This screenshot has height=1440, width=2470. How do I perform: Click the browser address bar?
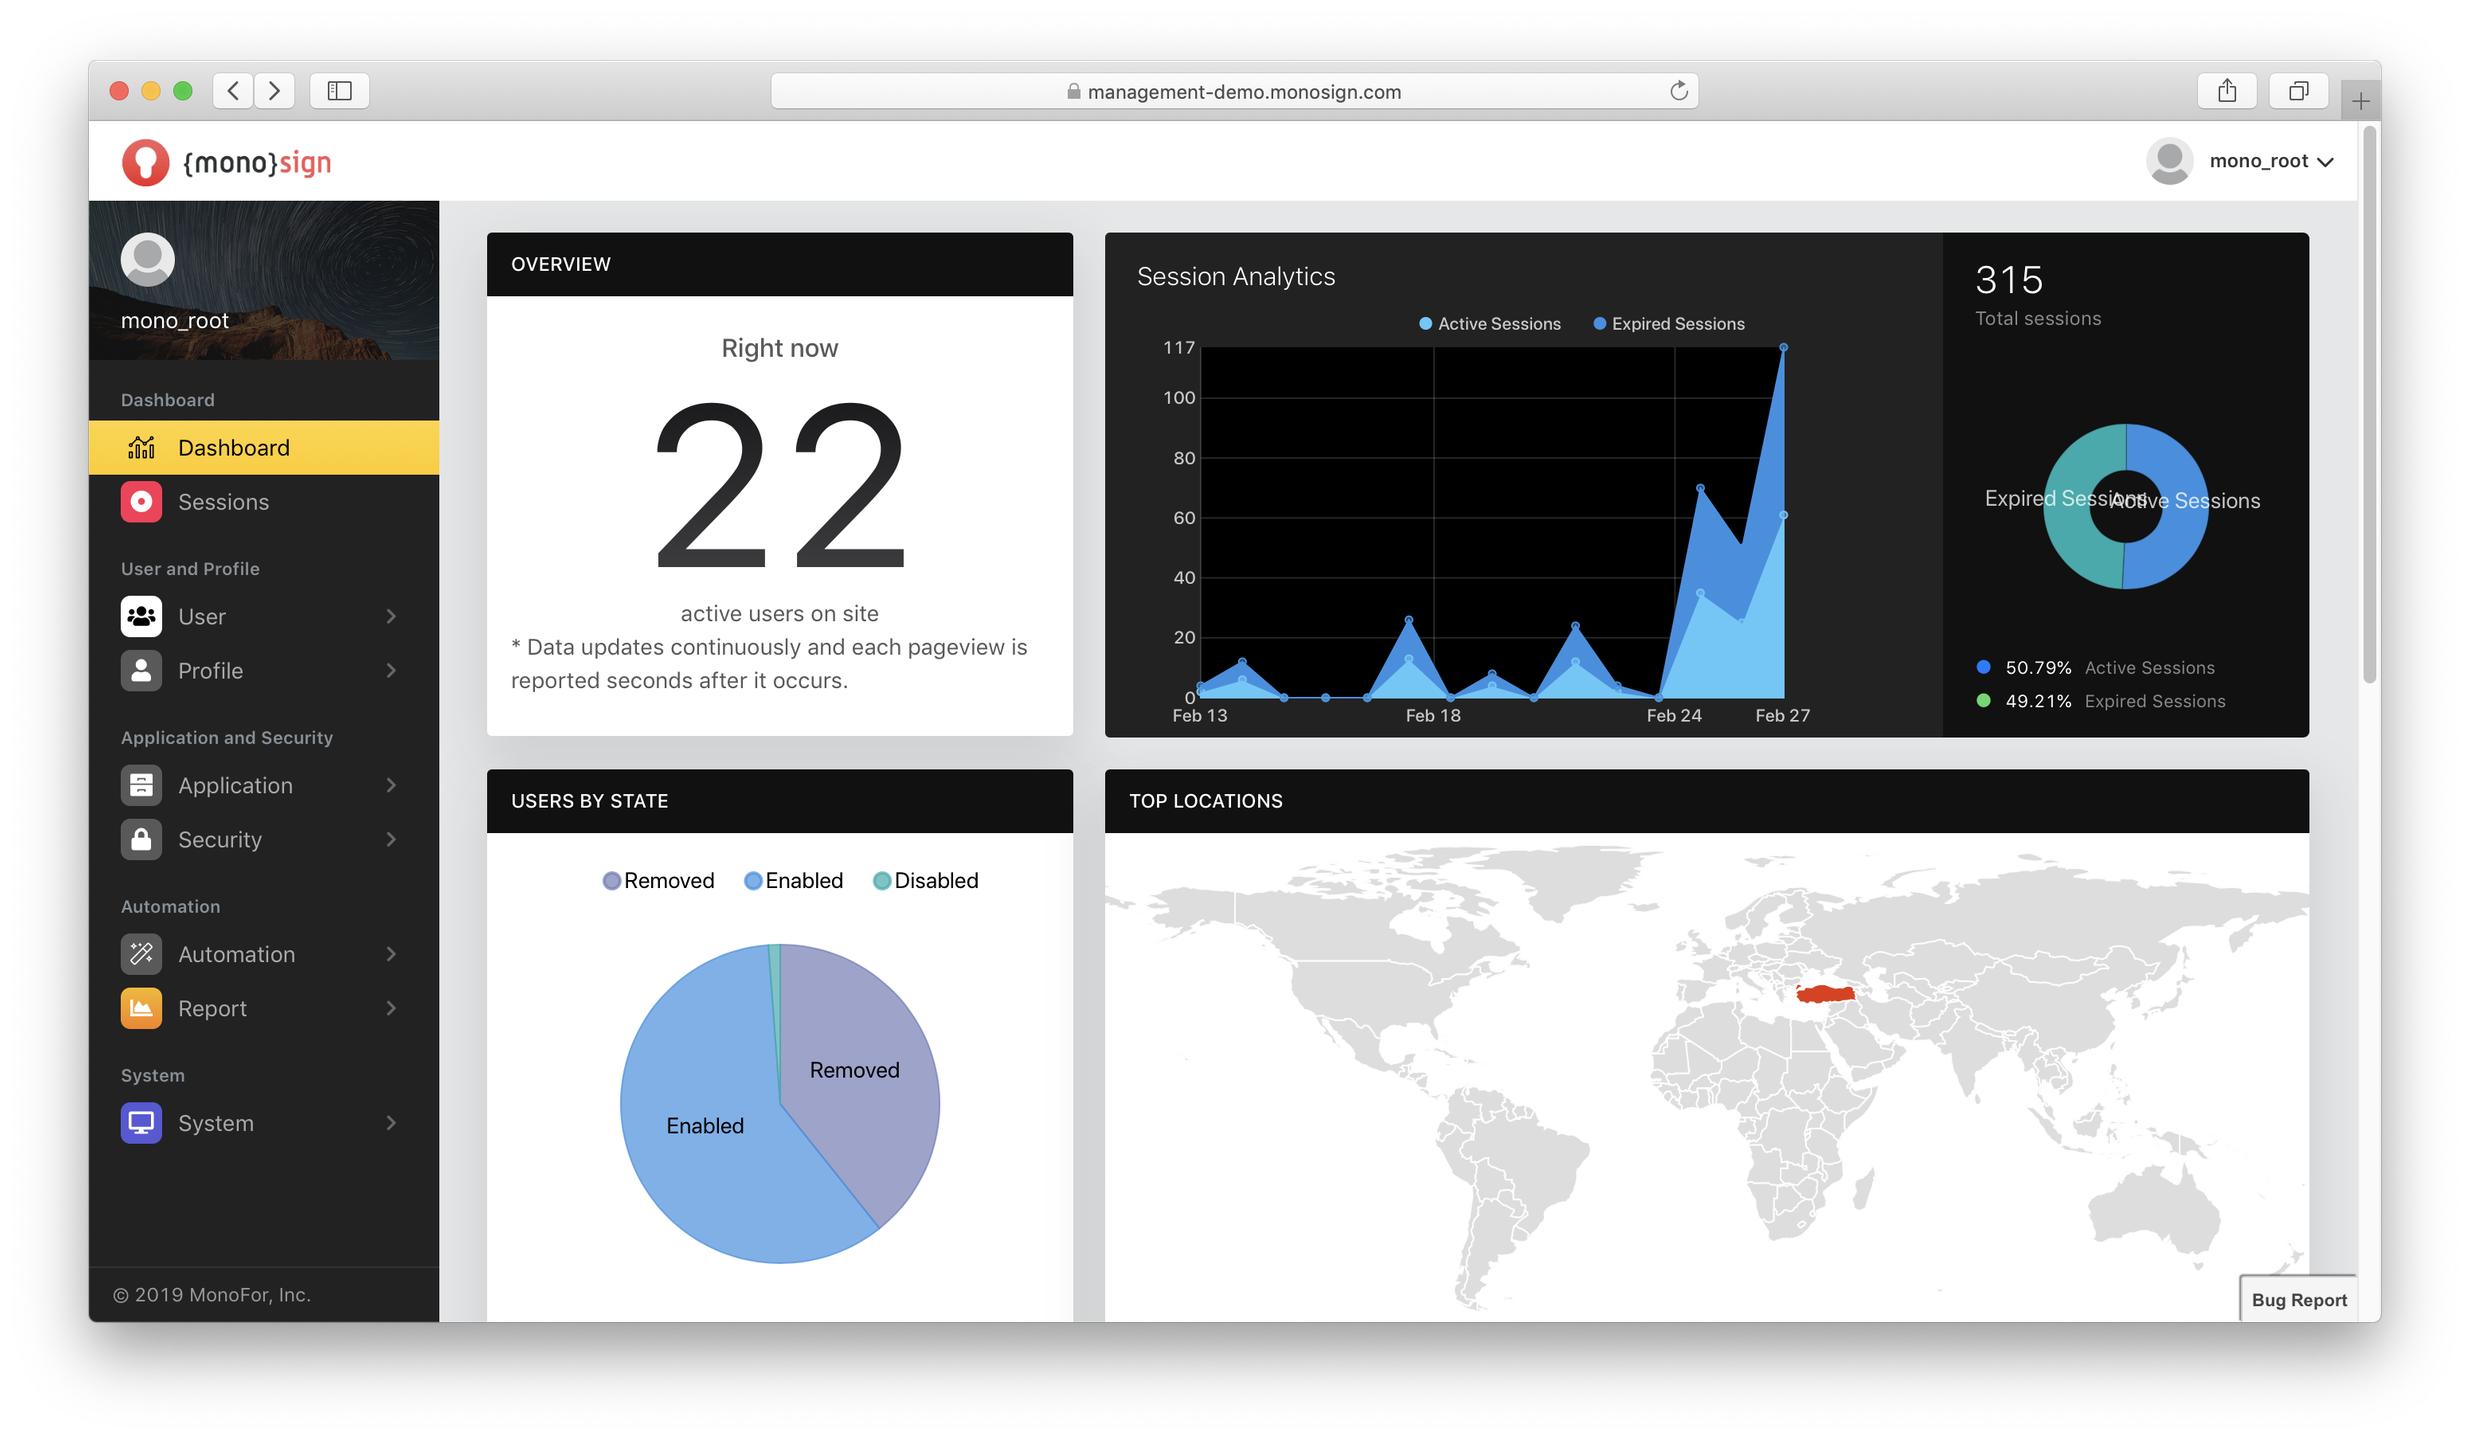click(x=1233, y=91)
